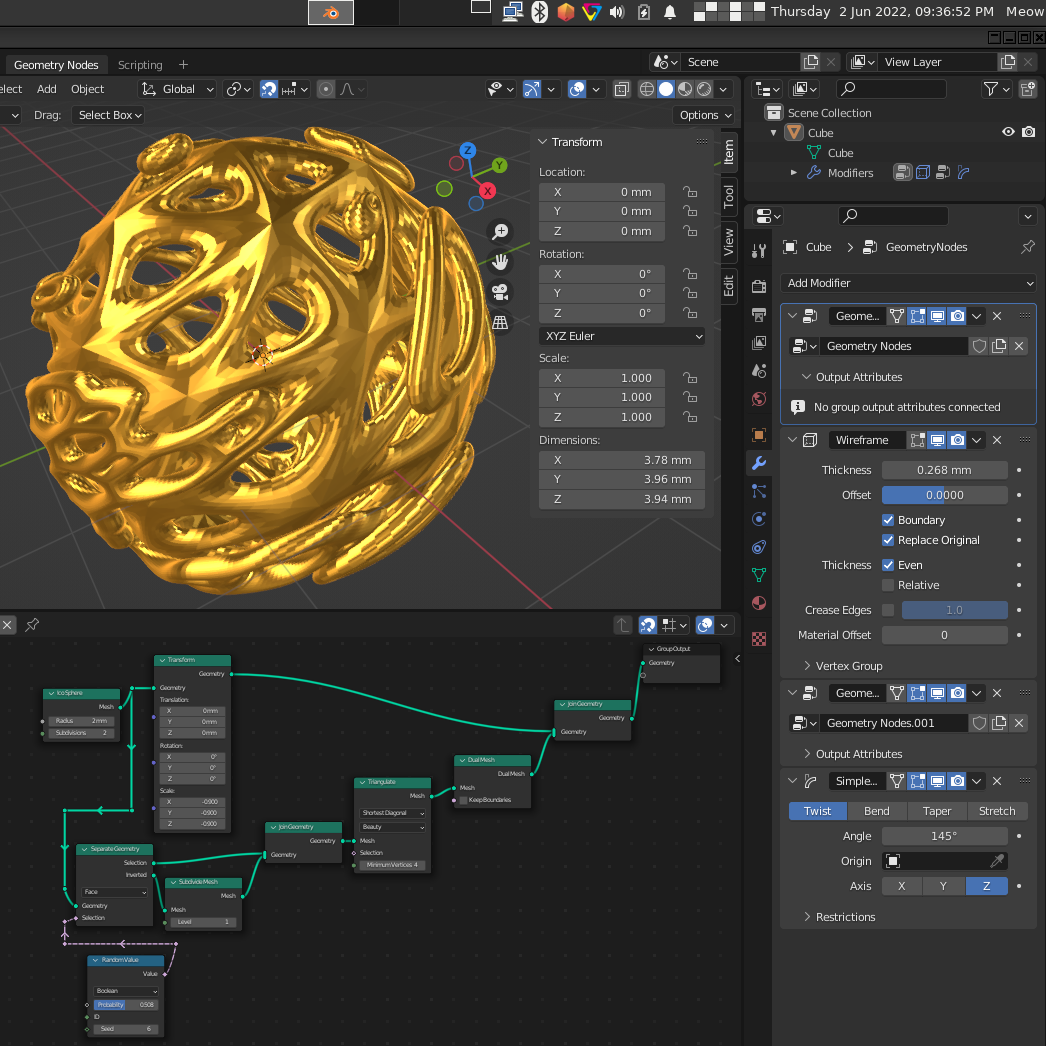The width and height of the screenshot is (1046, 1046).
Task: Click the pin icon in properties header
Action: [x=1027, y=247]
